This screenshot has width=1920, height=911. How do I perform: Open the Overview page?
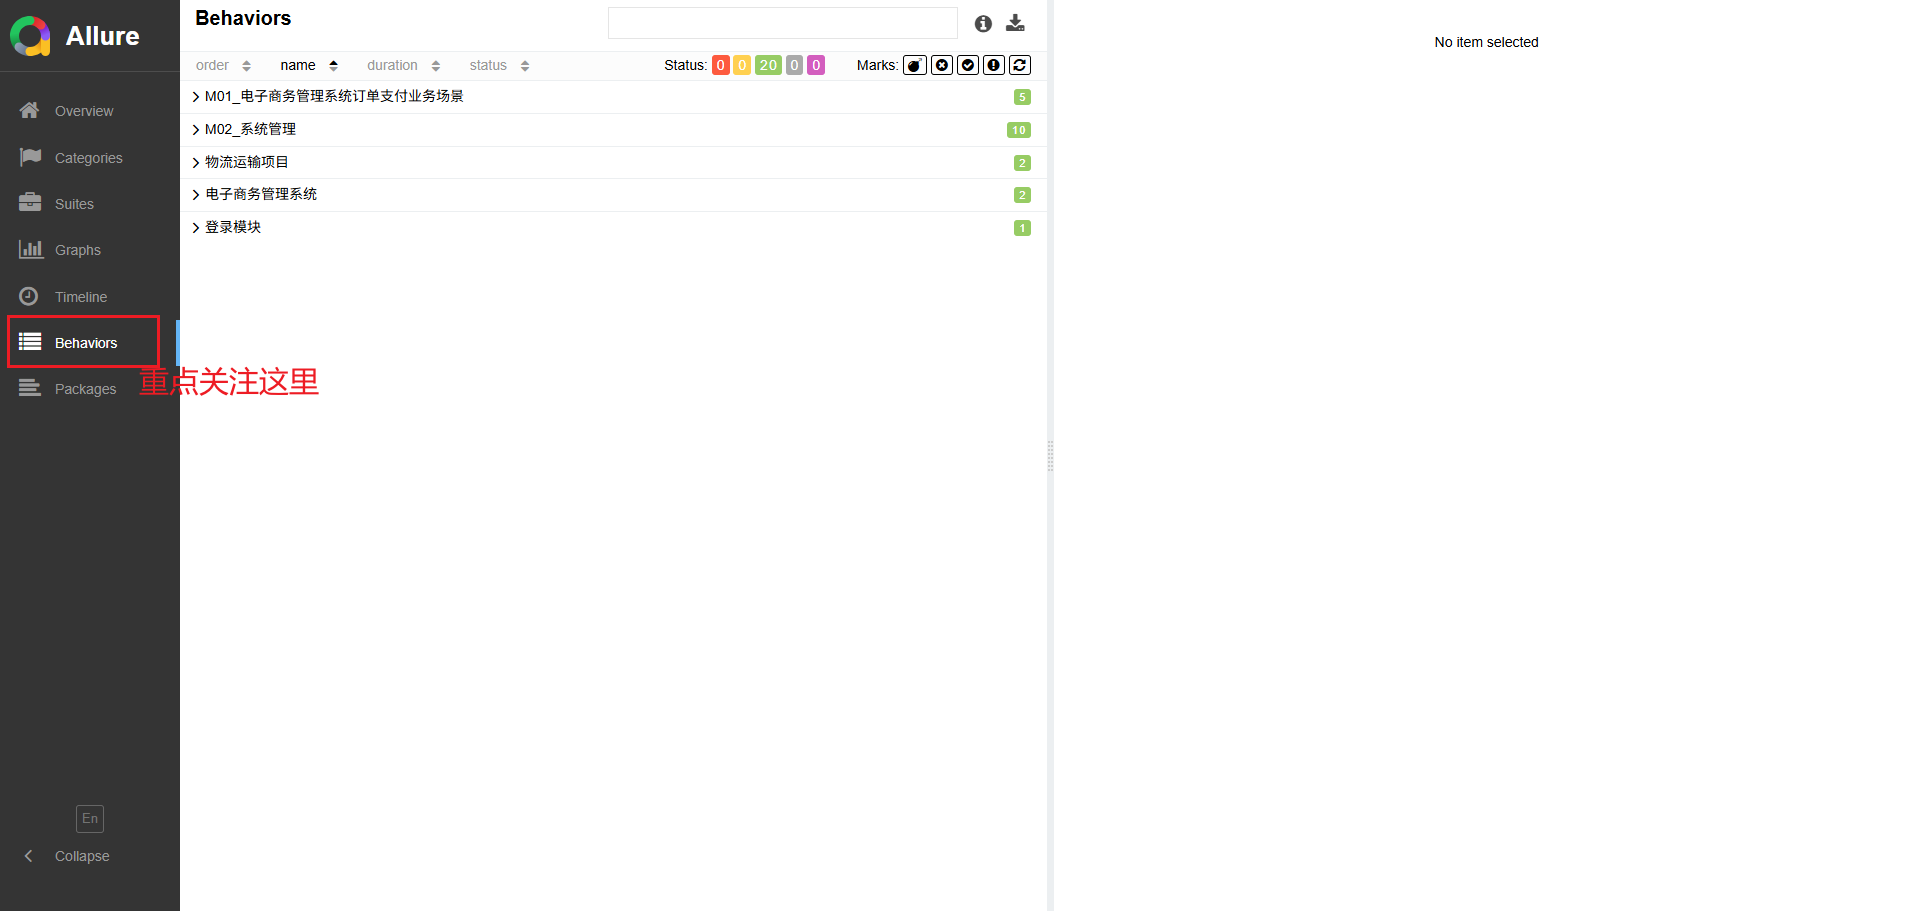[90, 111]
